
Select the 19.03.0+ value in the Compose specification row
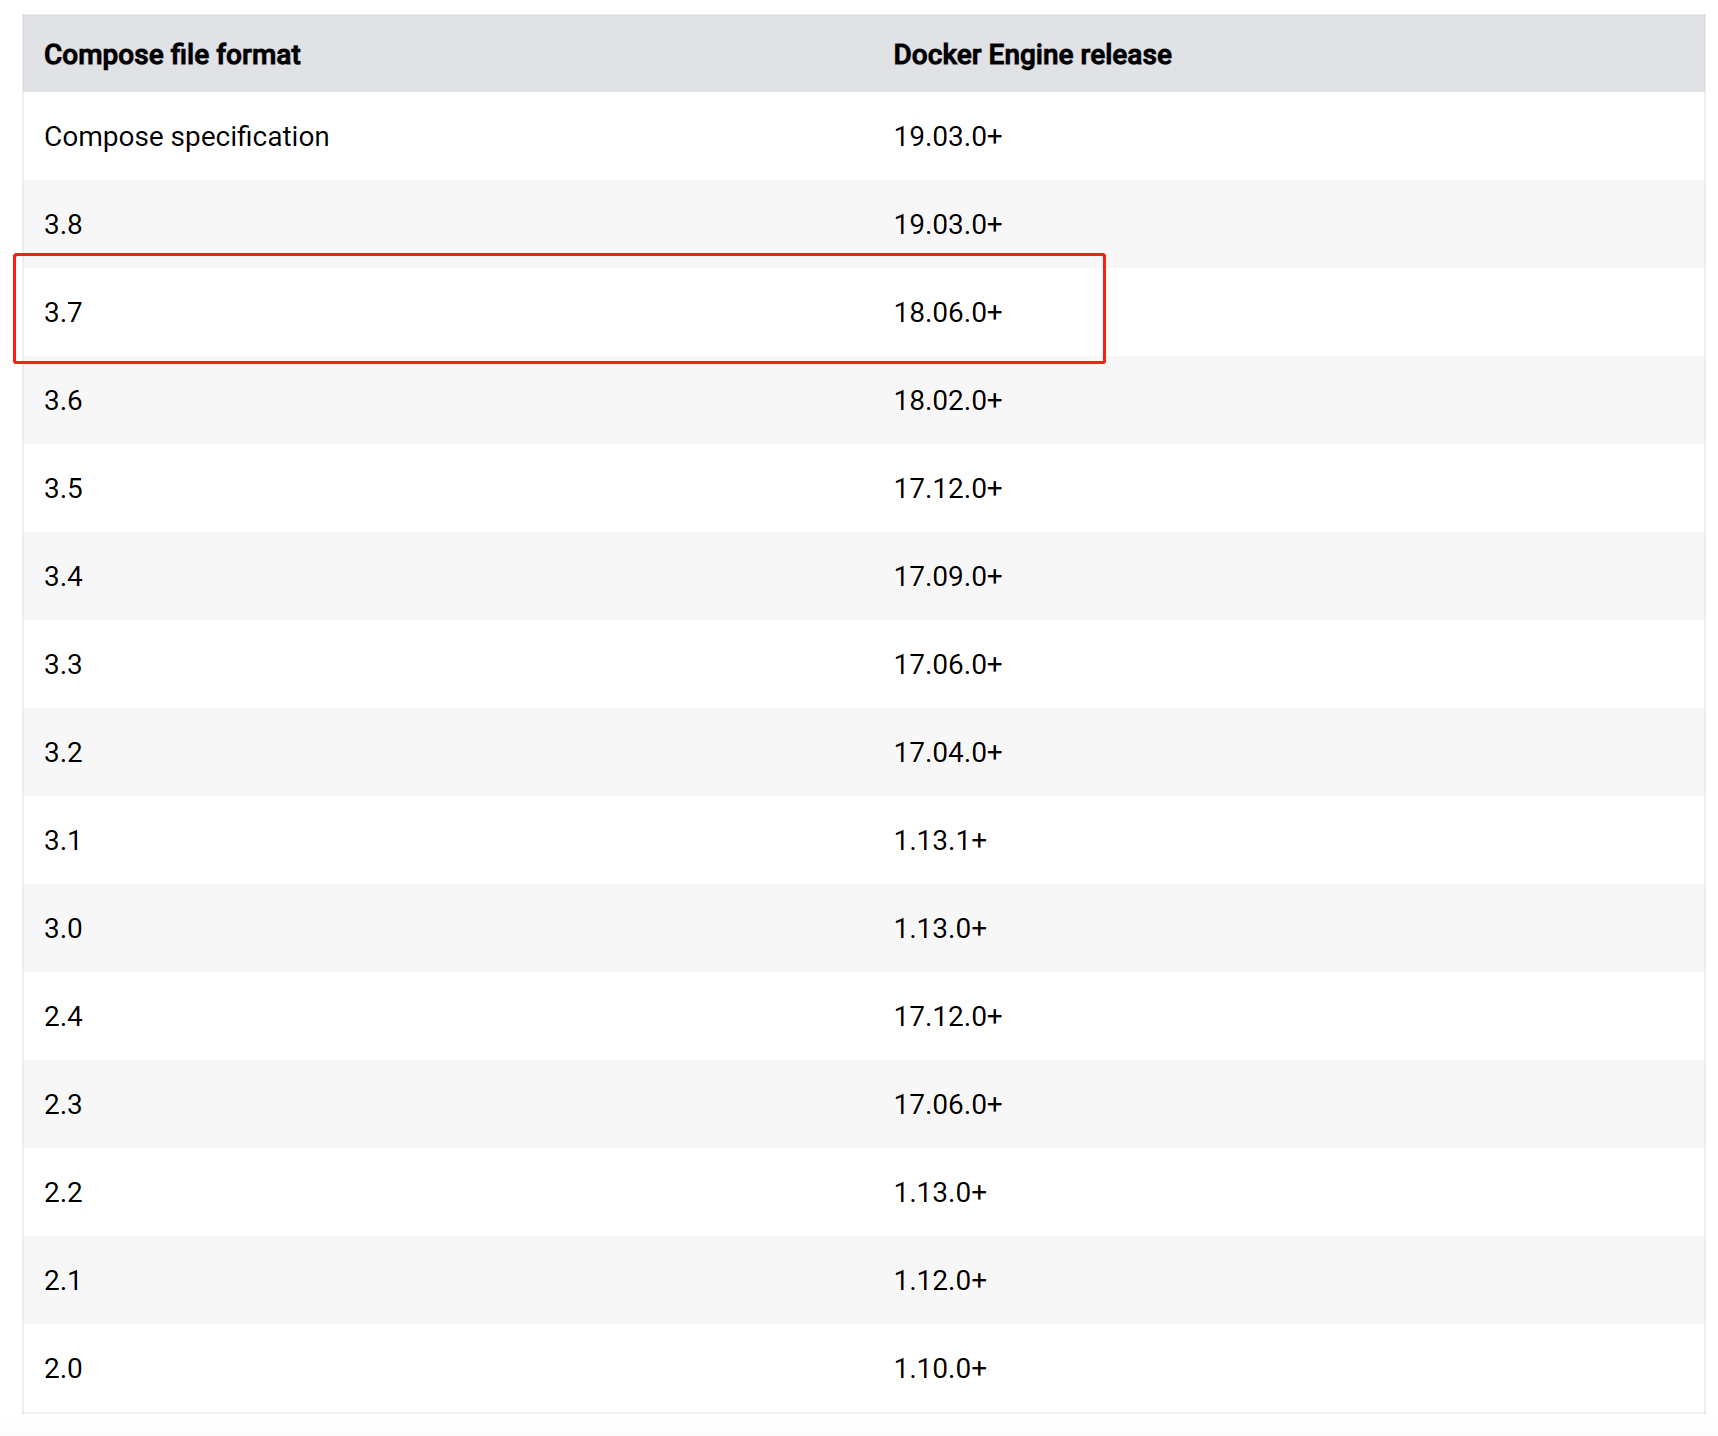point(948,137)
